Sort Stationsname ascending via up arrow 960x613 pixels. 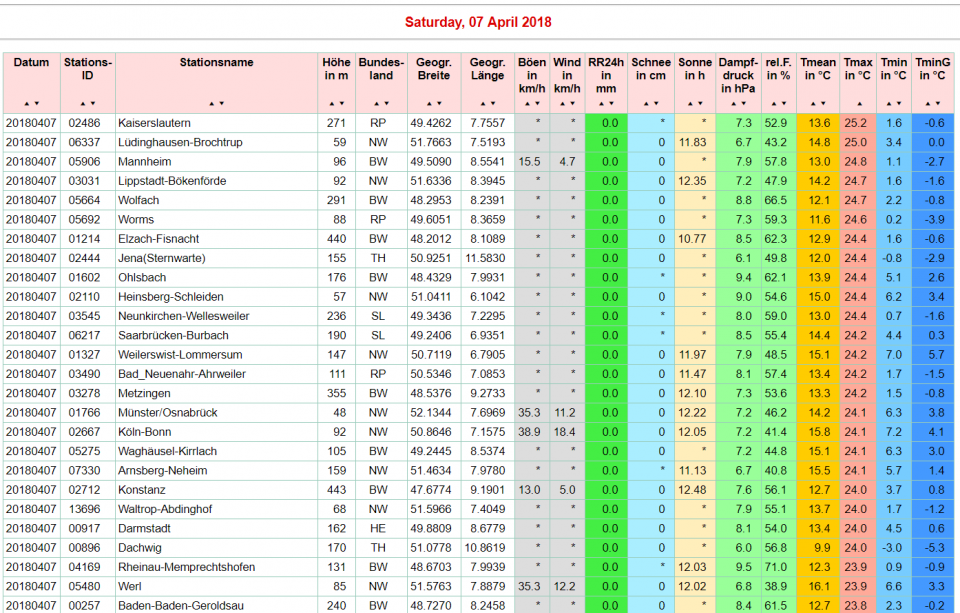pyautogui.click(x=212, y=103)
